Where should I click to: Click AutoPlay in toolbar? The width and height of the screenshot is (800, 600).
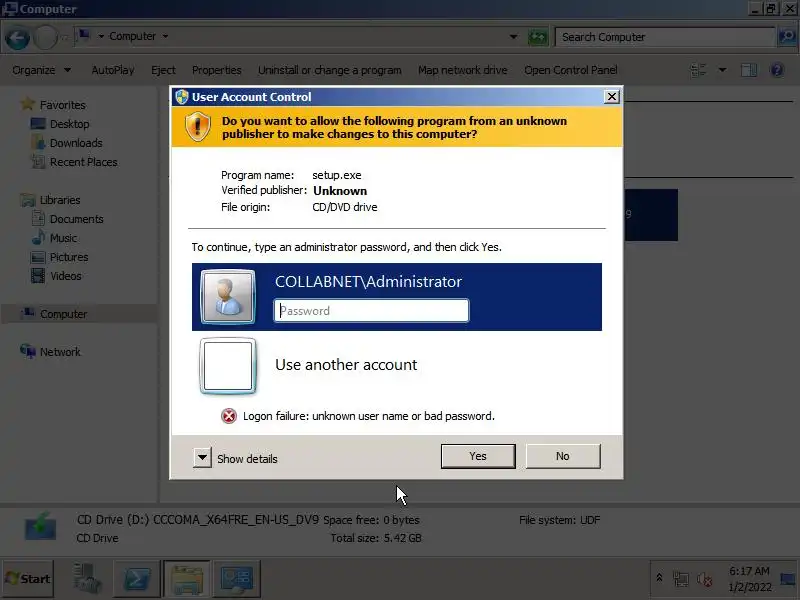tap(113, 70)
